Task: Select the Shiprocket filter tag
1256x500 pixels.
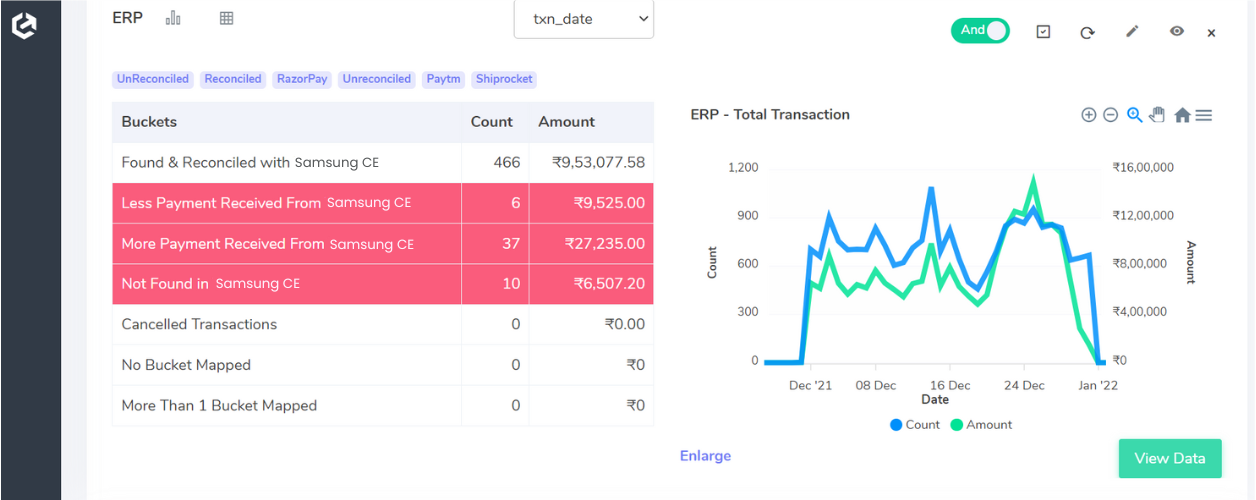Action: coord(504,79)
